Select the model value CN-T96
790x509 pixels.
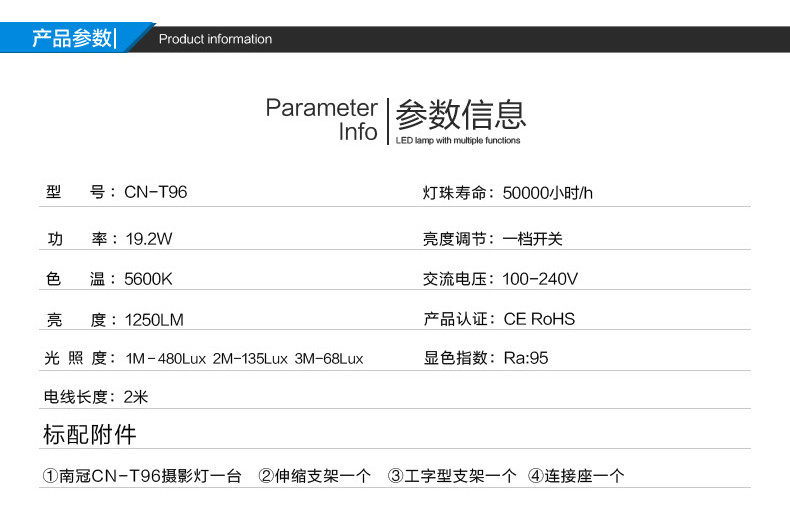pos(156,192)
